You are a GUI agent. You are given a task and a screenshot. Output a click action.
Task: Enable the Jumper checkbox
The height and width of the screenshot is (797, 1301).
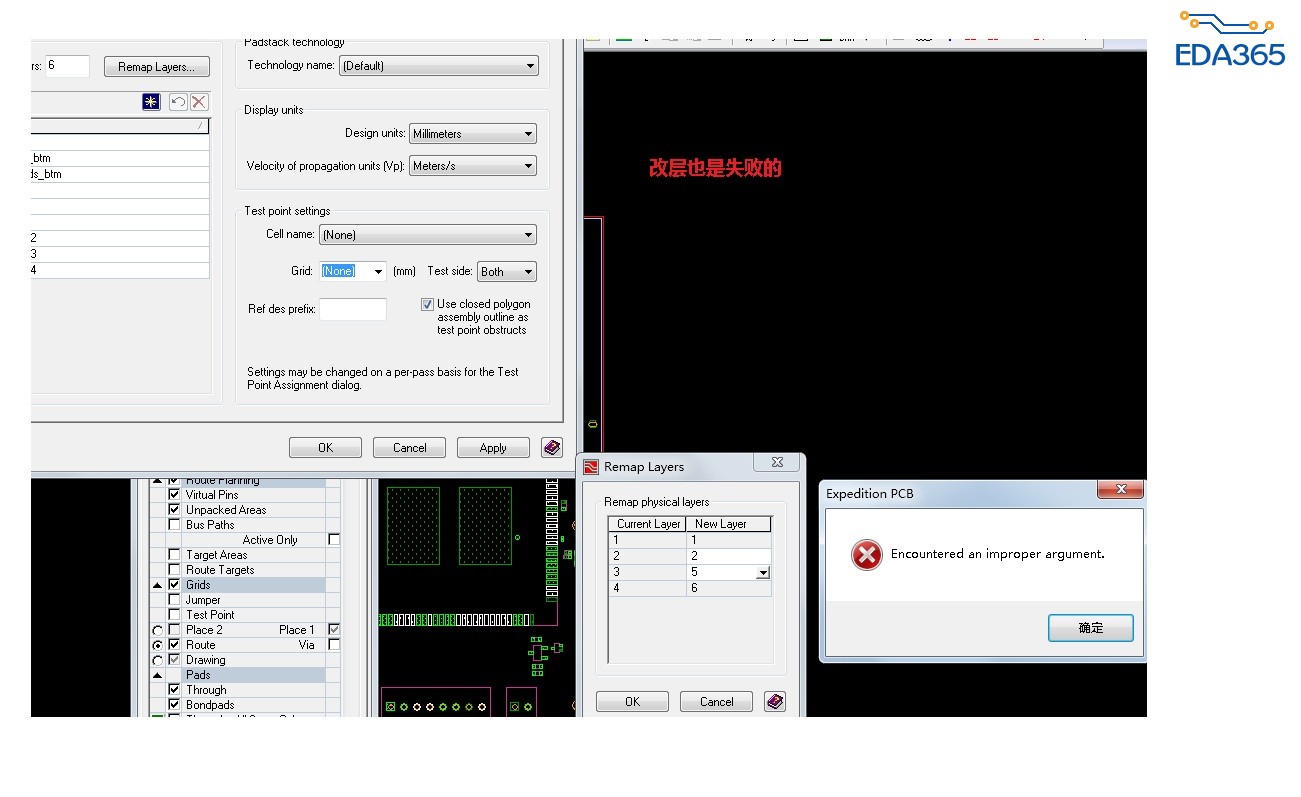tap(175, 600)
